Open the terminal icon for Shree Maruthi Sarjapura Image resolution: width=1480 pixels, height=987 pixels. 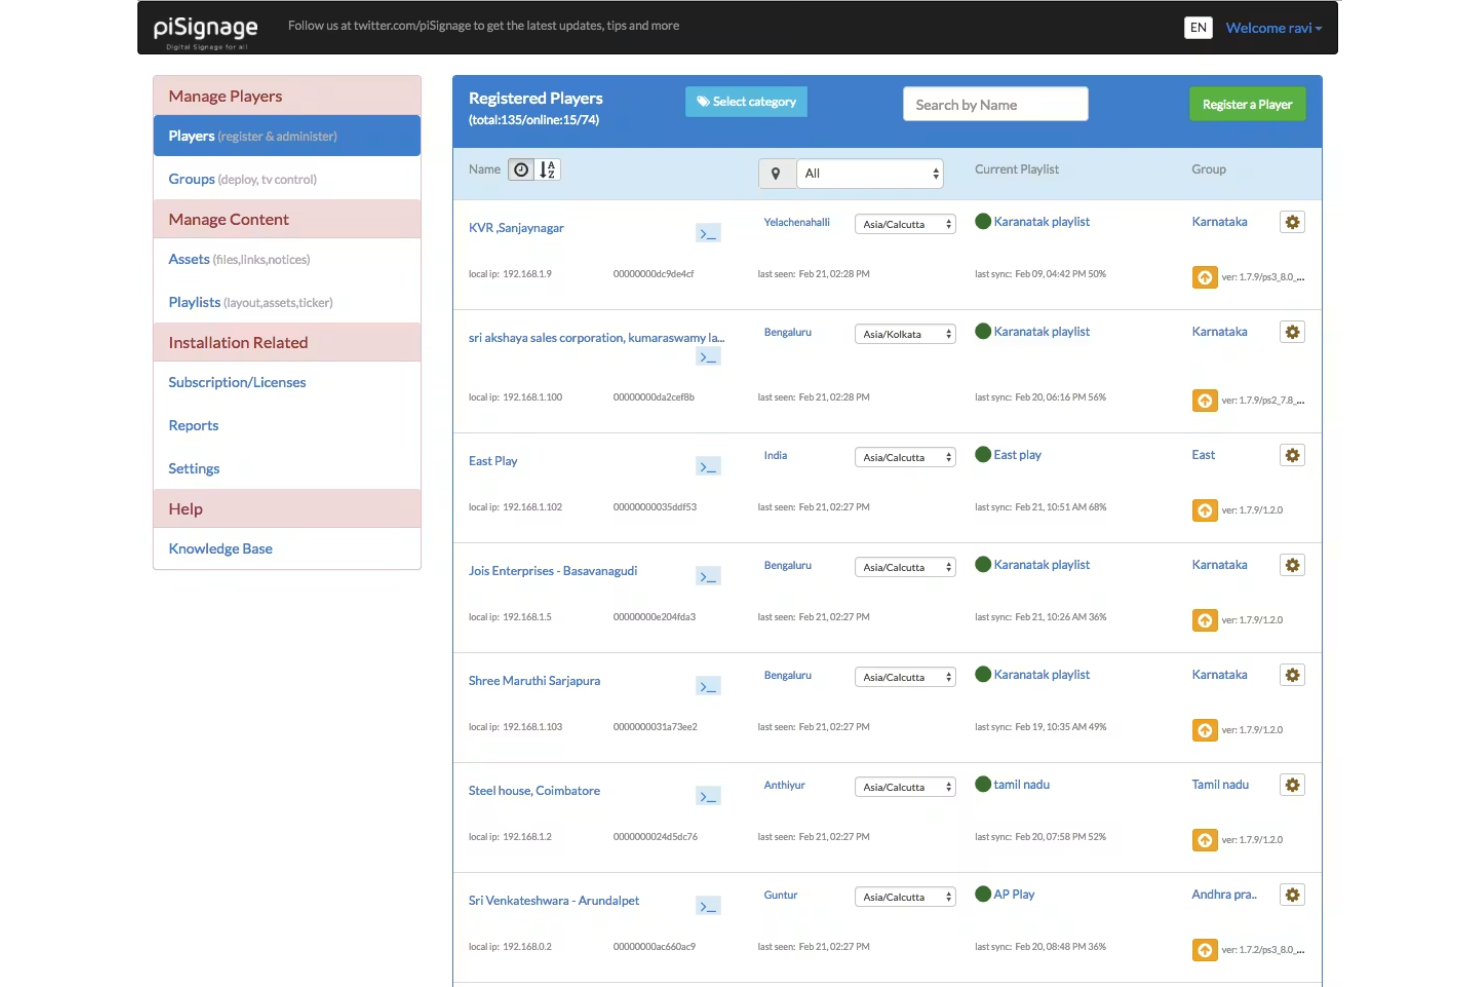pyautogui.click(x=708, y=686)
